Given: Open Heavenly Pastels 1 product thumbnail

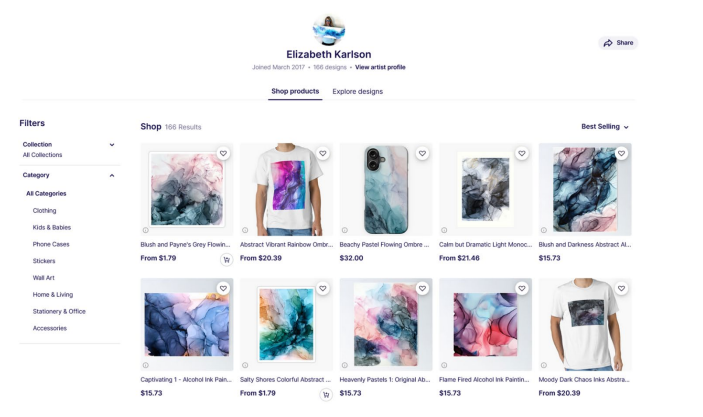Looking at the screenshot, I should pos(386,324).
